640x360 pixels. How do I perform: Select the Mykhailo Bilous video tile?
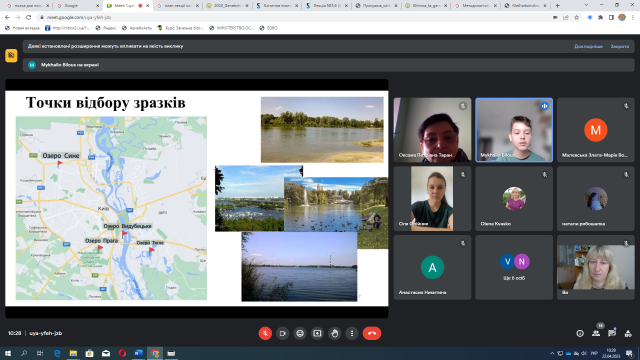pos(514,130)
